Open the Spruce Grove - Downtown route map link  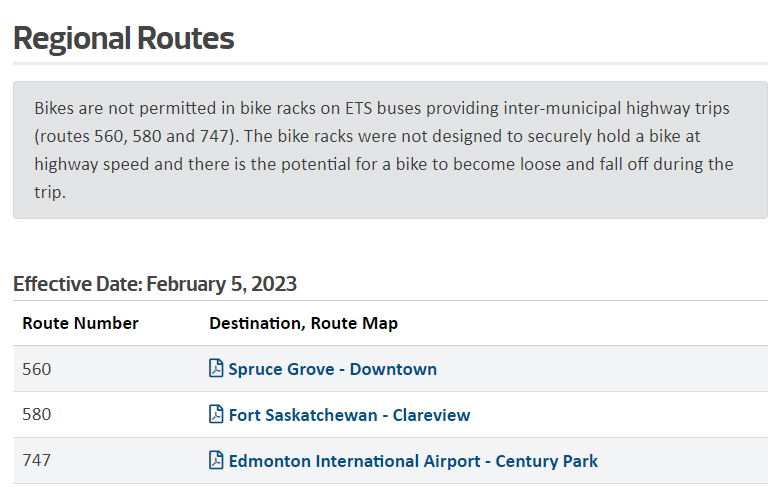click(332, 369)
